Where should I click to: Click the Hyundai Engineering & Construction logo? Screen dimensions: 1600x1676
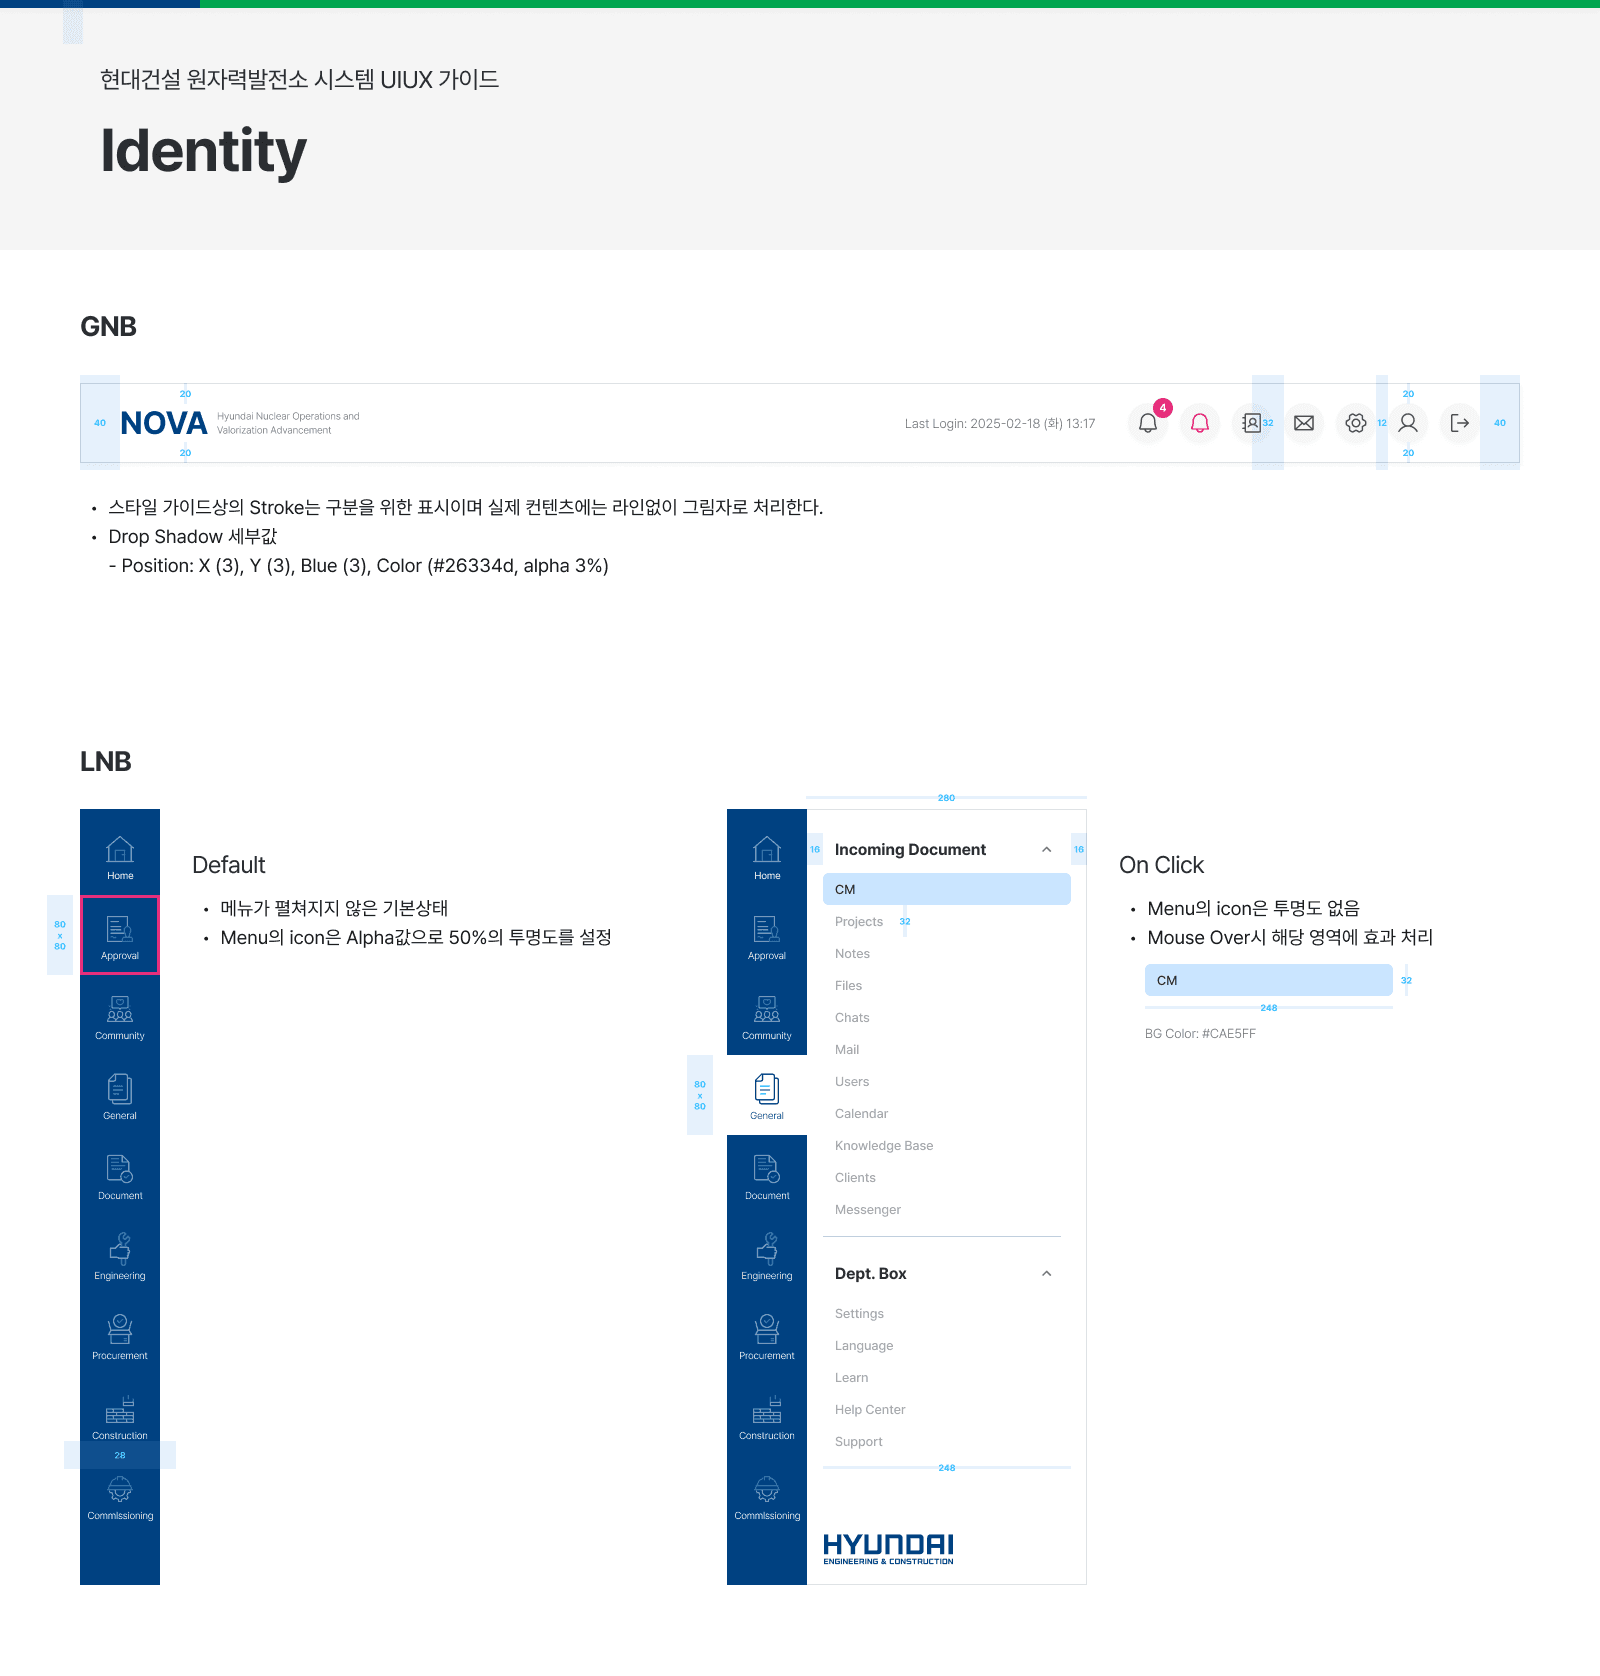(888, 1548)
